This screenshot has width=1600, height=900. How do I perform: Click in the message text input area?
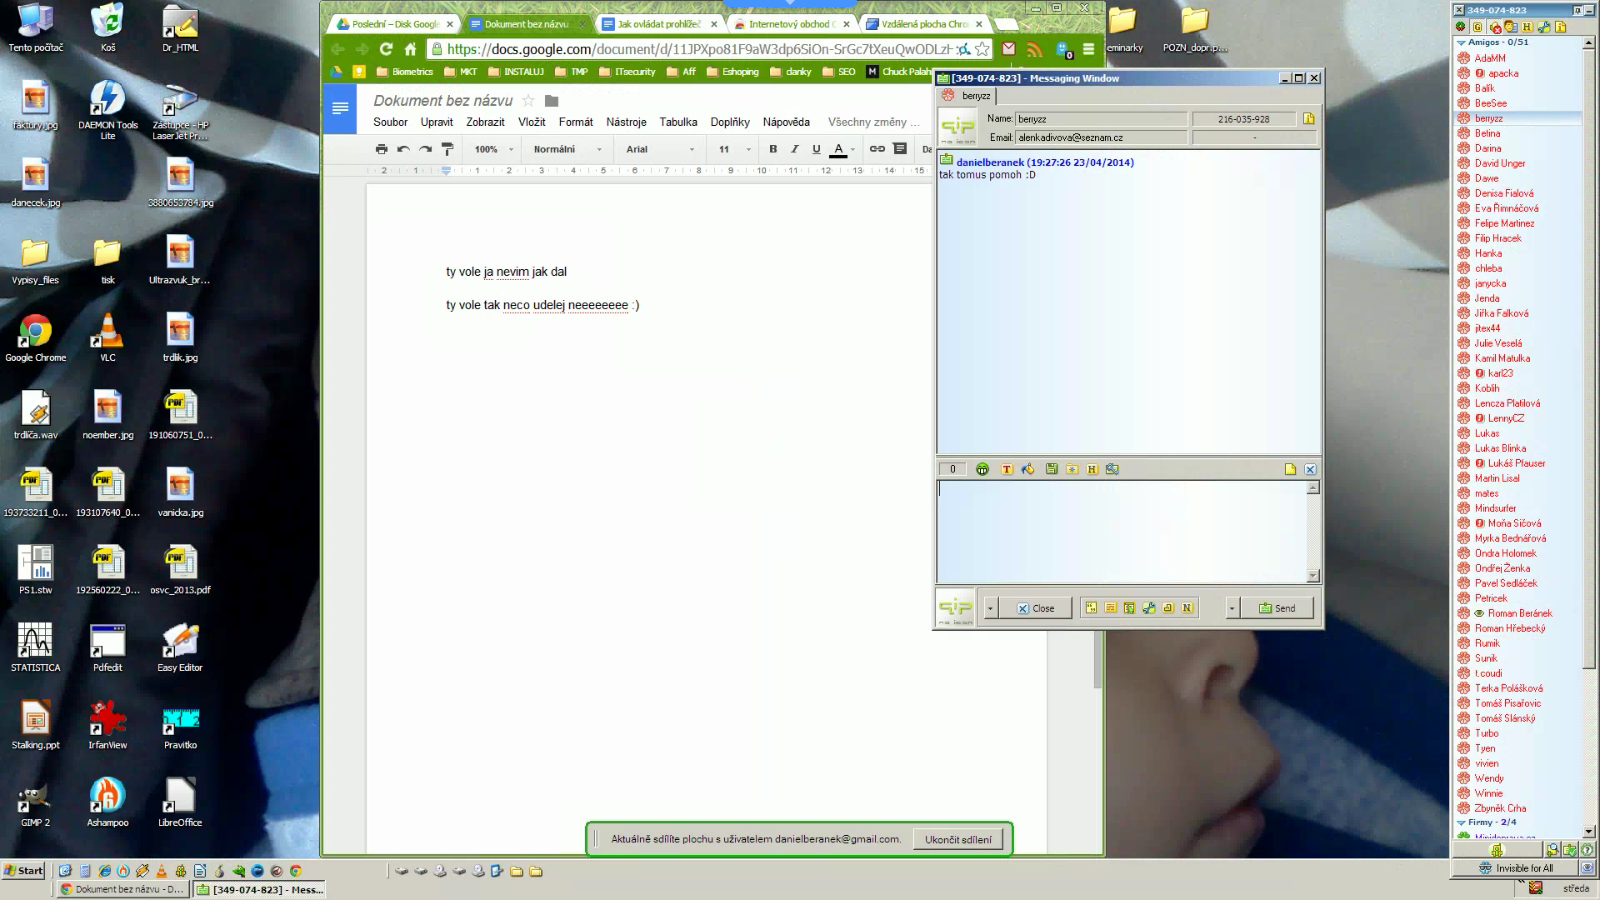[1121, 531]
